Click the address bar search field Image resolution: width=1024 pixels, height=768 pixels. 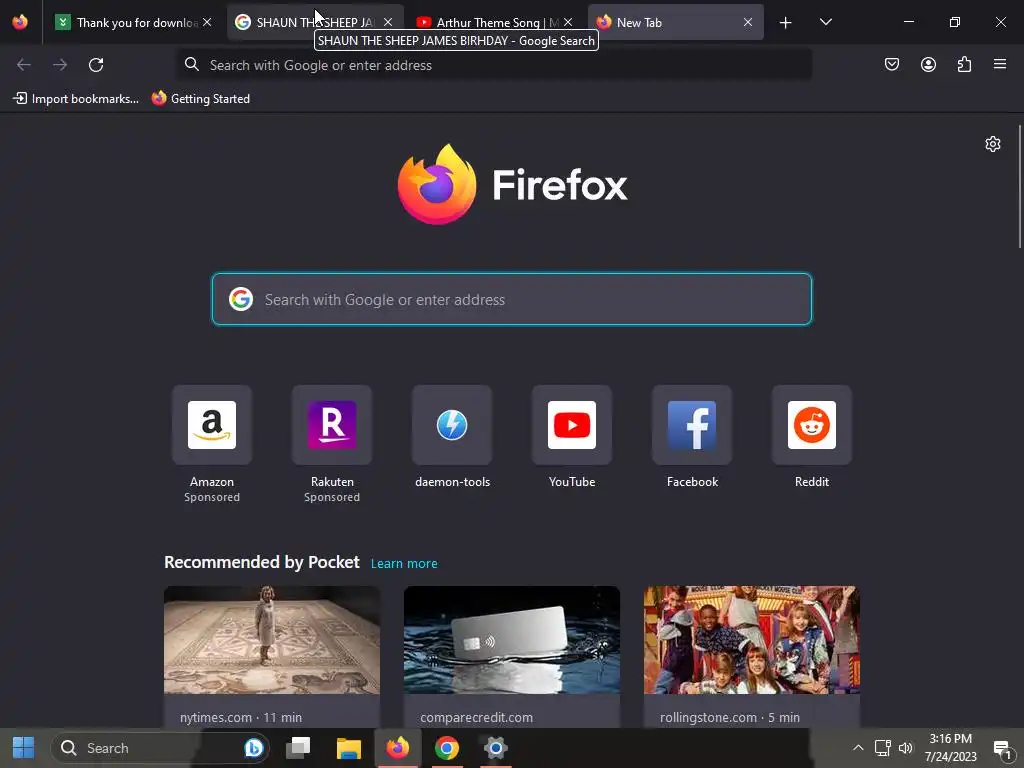pos(494,65)
